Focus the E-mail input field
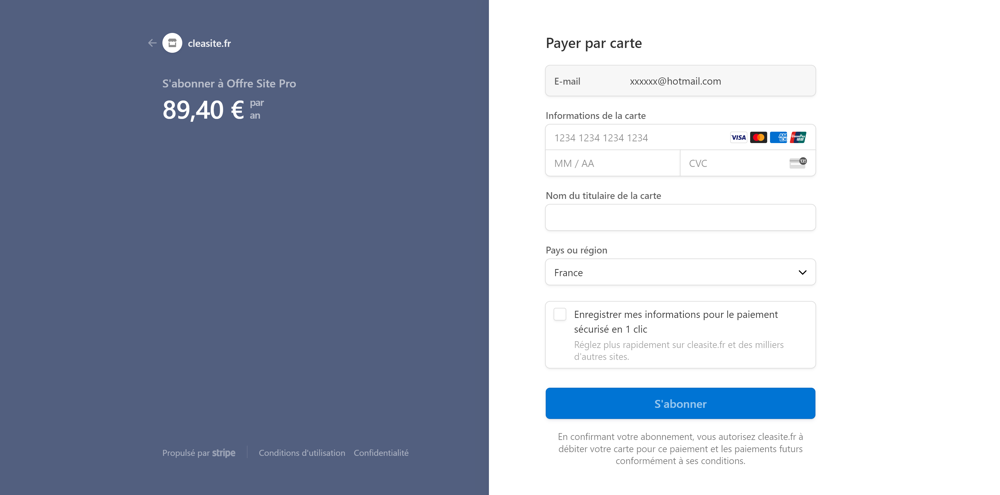The image size is (1000, 495). coord(715,81)
